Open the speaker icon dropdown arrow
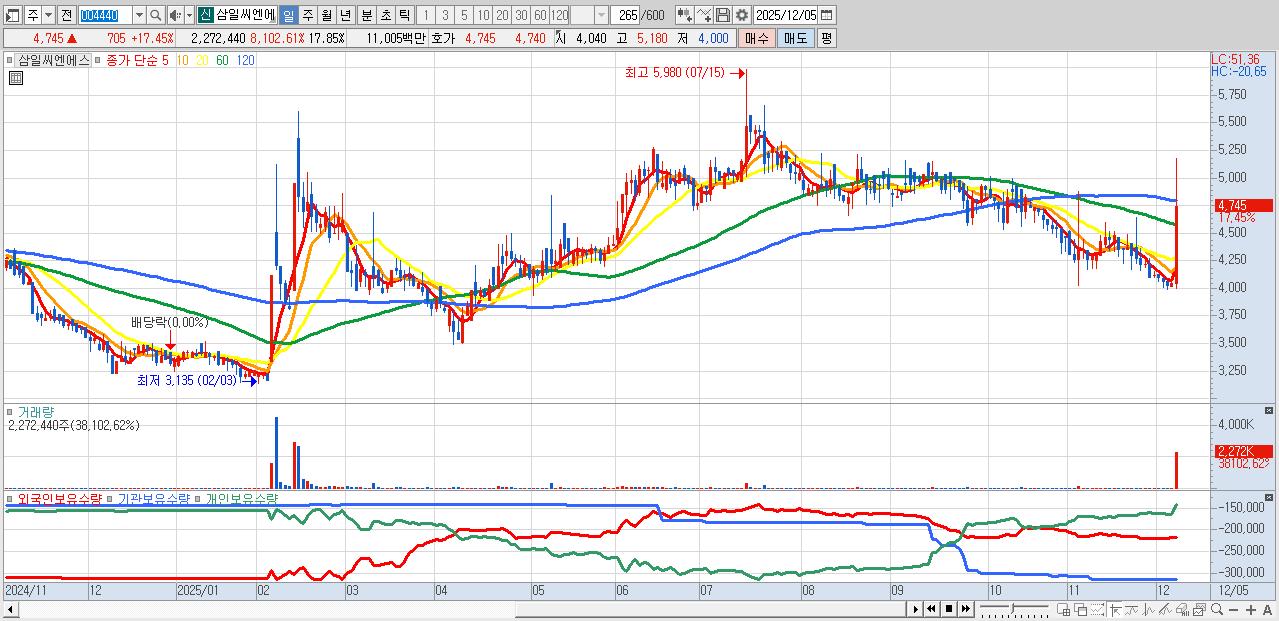Viewport: 1279px width, 621px height. (x=189, y=15)
